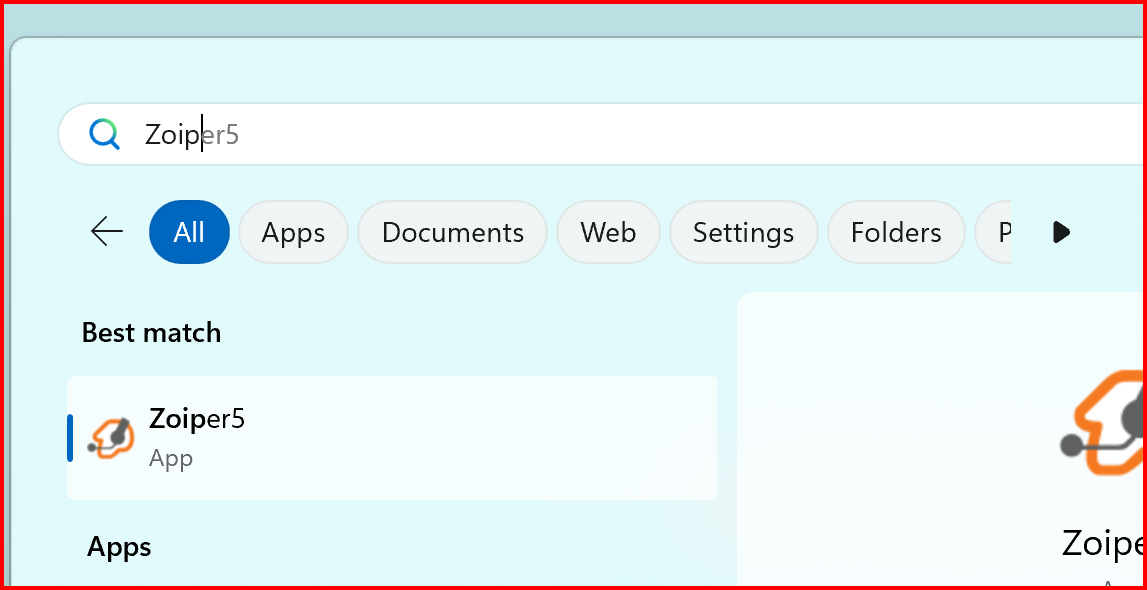Click the Zoiper5 icon in best match

point(112,438)
